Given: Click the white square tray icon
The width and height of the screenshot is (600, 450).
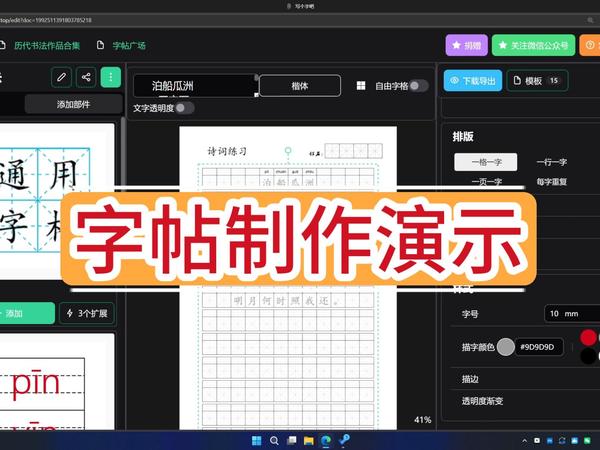Looking at the screenshot, I should point(537,441).
